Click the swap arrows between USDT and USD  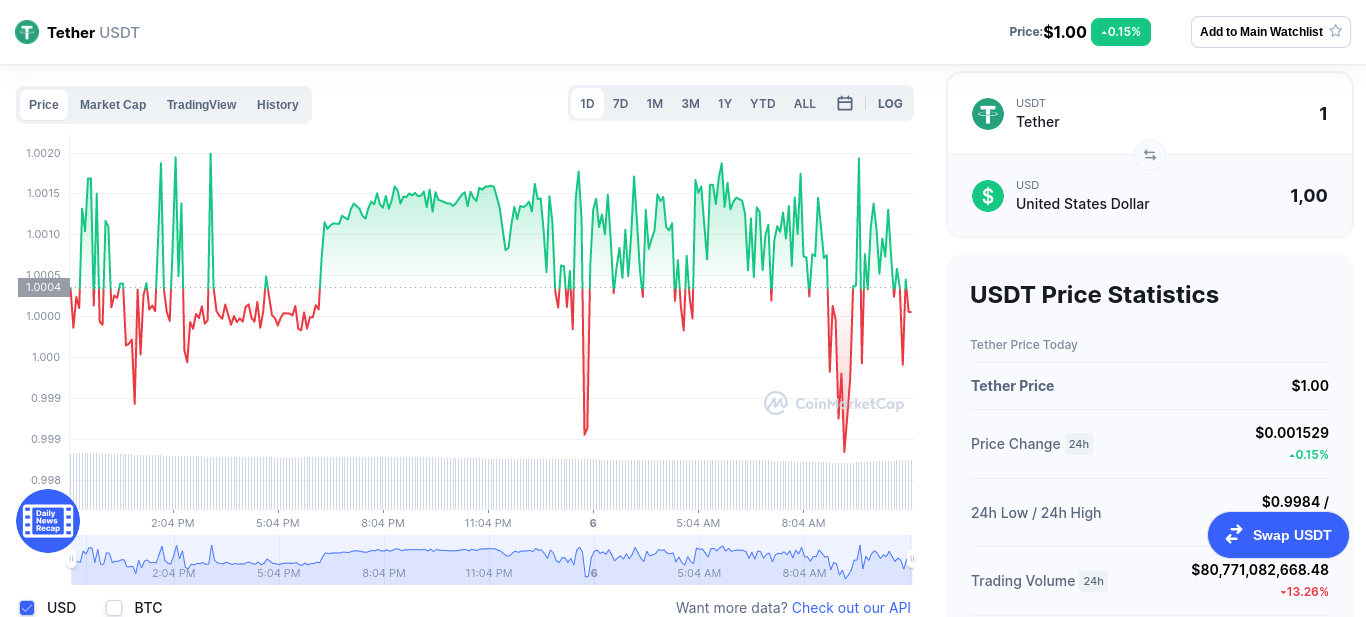(x=1150, y=155)
